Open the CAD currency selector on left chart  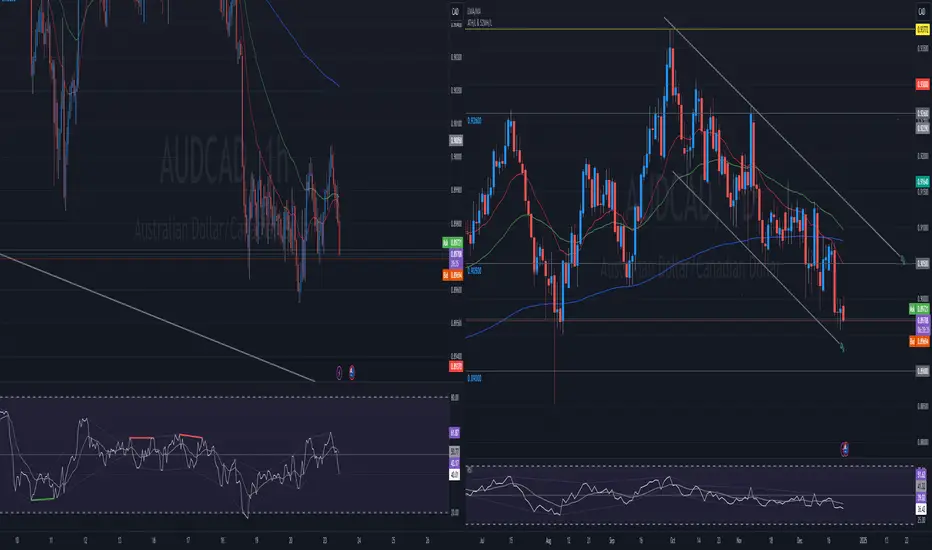[456, 11]
